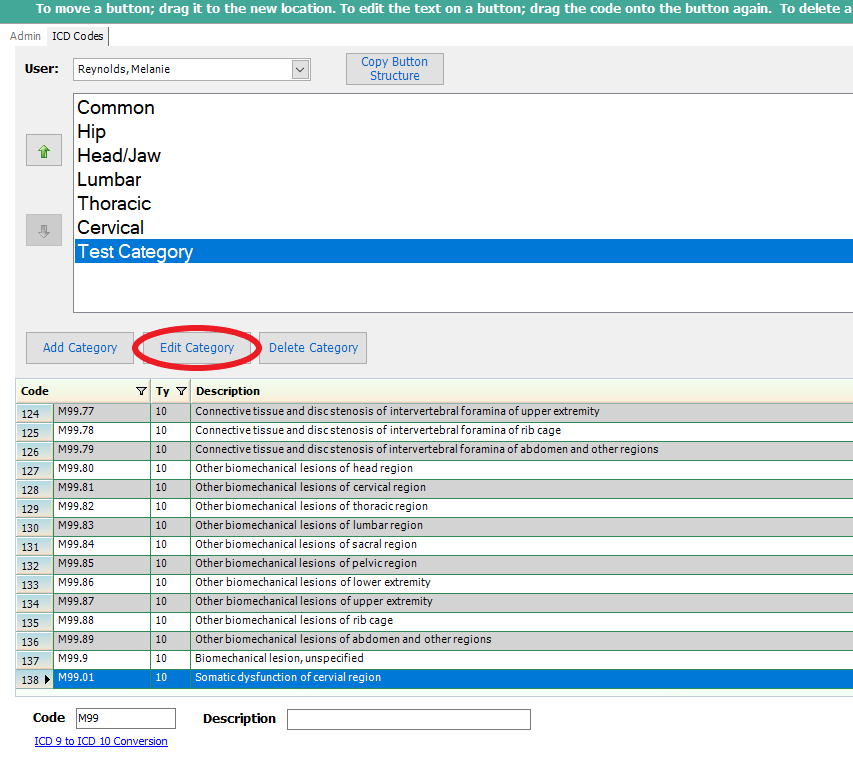Select the ICD Codes tab
The height and width of the screenshot is (762, 853).
pos(78,36)
